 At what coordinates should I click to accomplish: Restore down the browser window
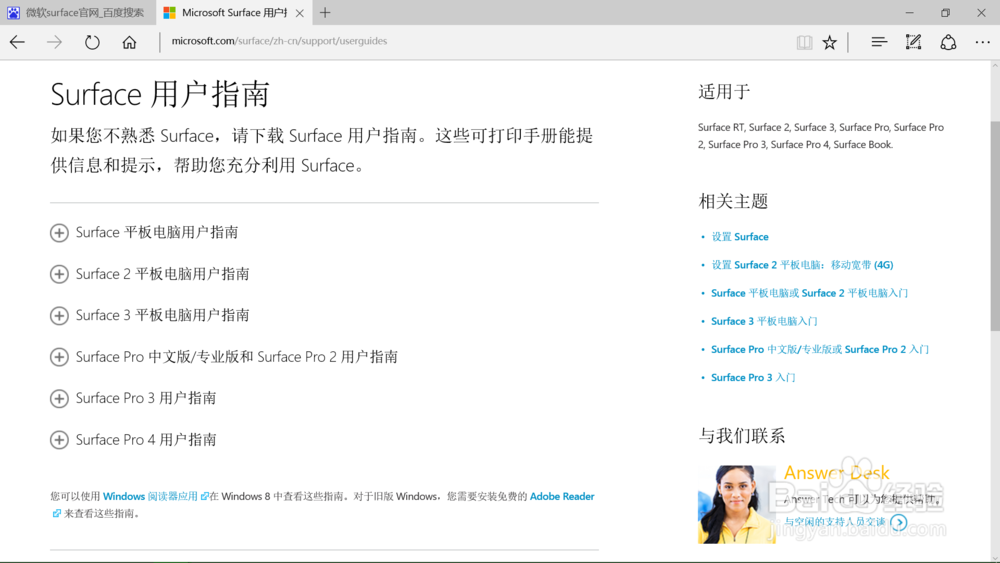tap(945, 12)
